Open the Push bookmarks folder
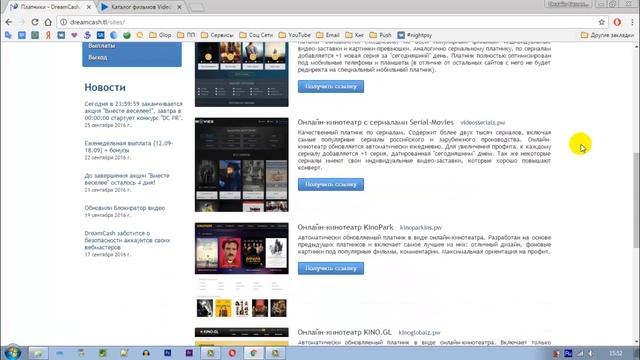Screen dimensions: 640x360 pos(380,35)
